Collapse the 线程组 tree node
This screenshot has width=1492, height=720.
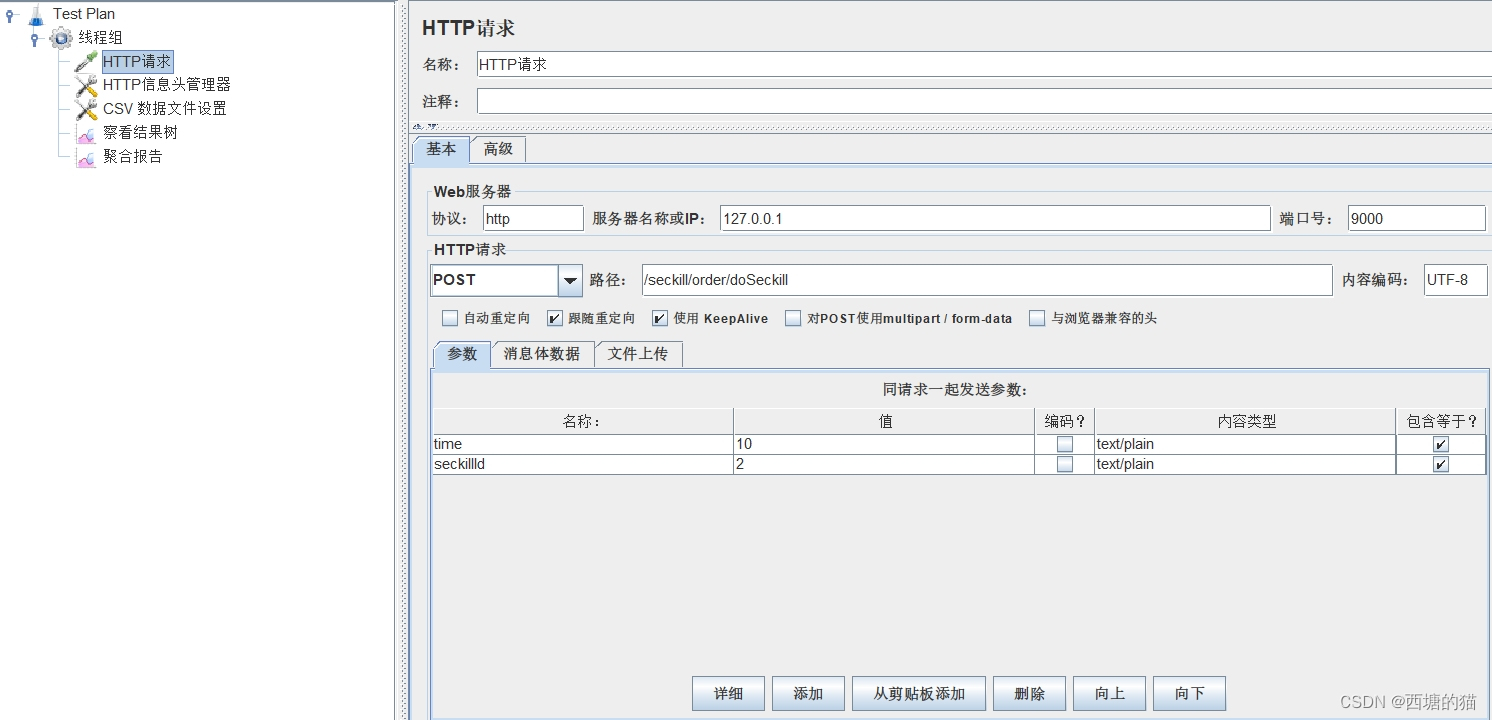[35, 38]
